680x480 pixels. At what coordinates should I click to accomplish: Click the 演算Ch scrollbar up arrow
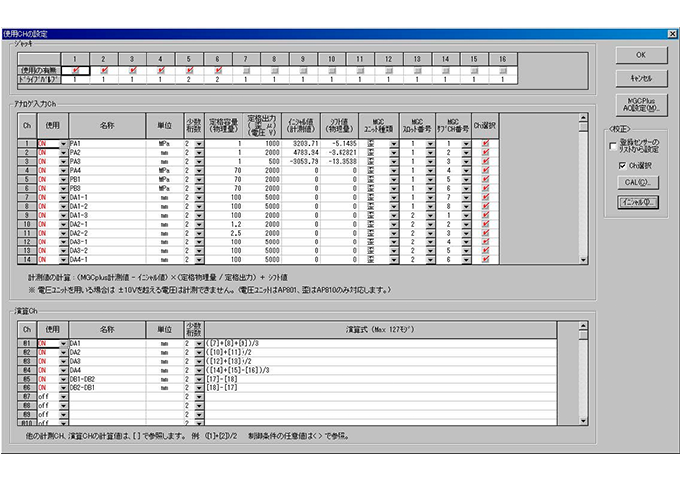[583, 326]
